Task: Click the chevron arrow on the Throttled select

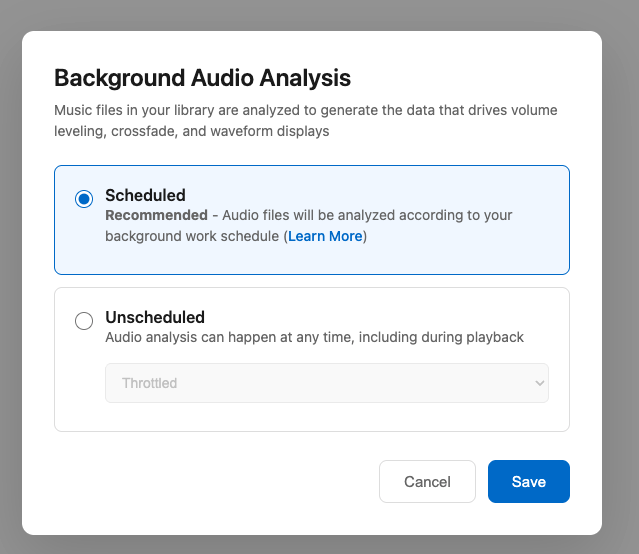Action: pos(539,383)
